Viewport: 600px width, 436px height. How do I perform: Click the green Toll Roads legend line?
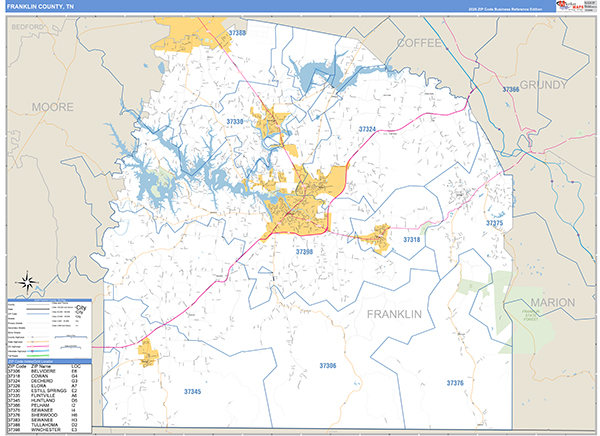click(x=39, y=356)
